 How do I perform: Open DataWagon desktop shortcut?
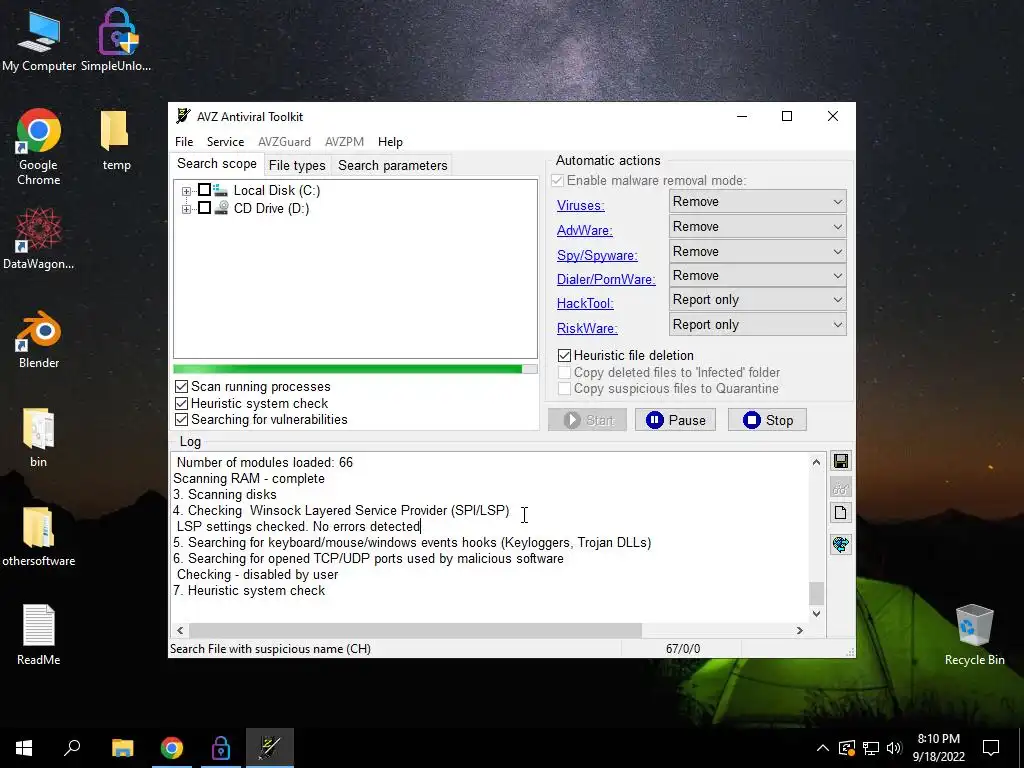(x=39, y=239)
